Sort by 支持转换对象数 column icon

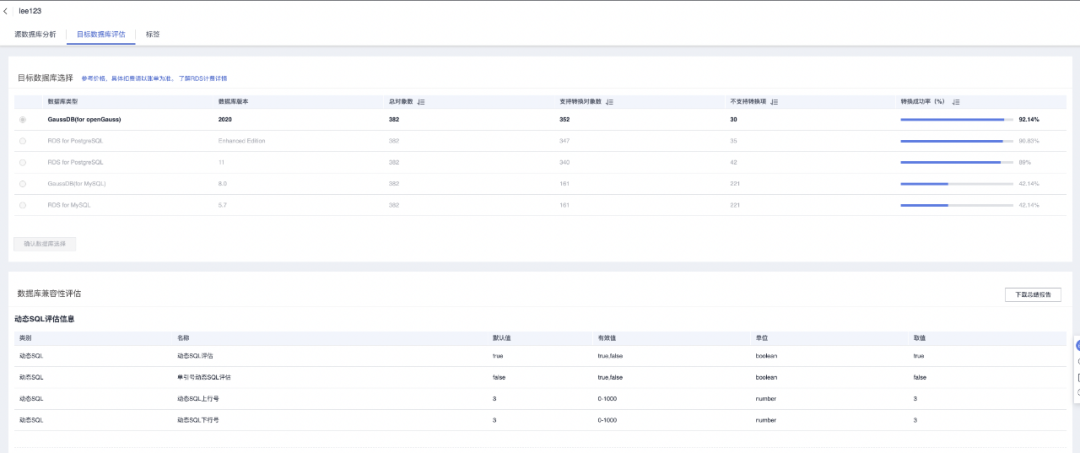click(x=610, y=102)
